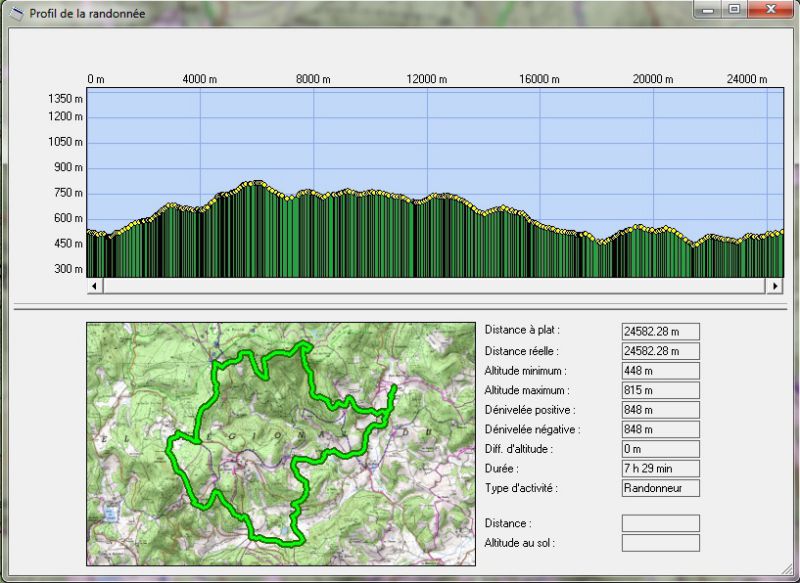This screenshot has width=800, height=583.
Task: Click the window resize grip in the corner
Action: pos(788,572)
